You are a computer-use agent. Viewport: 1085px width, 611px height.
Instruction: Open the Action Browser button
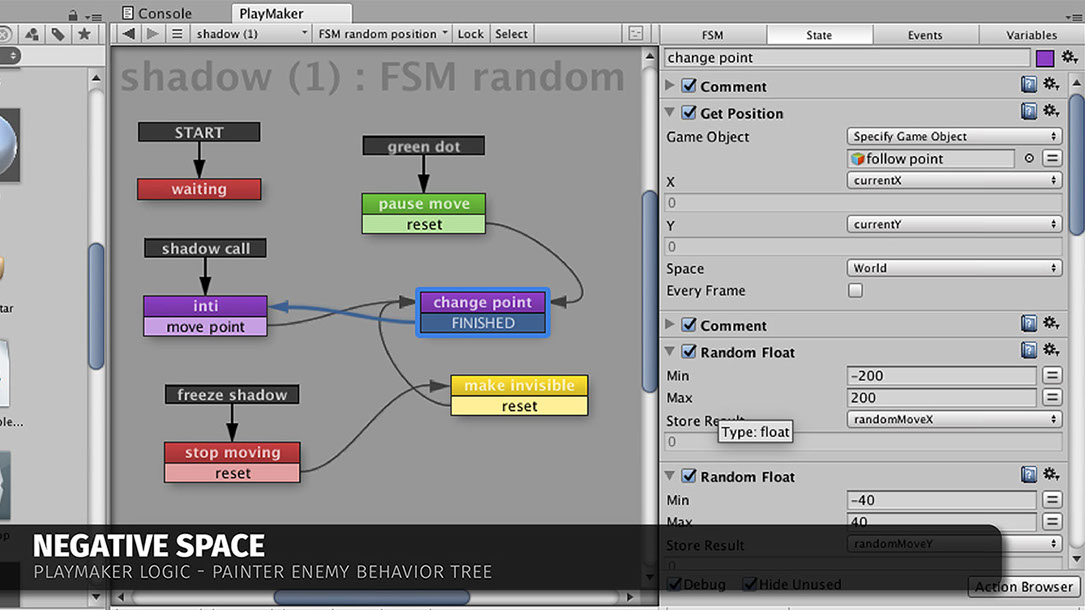[x=1024, y=587]
